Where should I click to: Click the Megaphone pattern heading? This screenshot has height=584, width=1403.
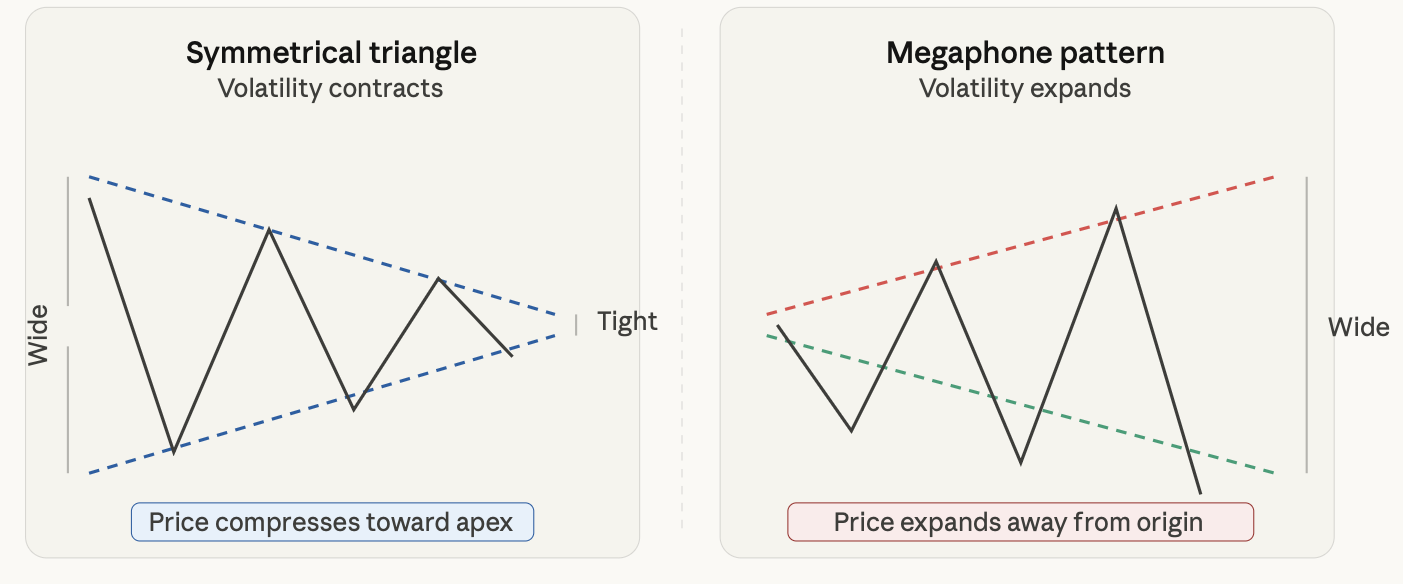(1025, 53)
